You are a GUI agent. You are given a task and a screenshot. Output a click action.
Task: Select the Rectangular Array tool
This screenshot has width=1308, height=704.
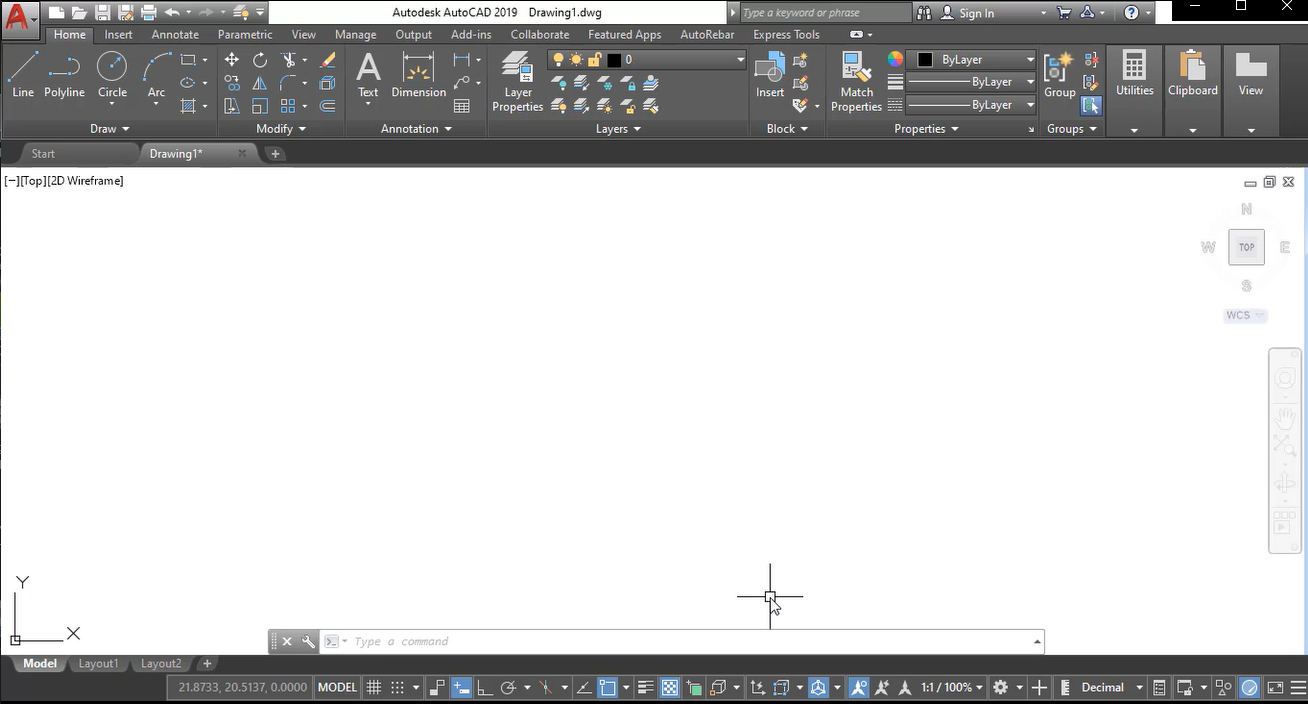pyautogui.click(x=288, y=106)
